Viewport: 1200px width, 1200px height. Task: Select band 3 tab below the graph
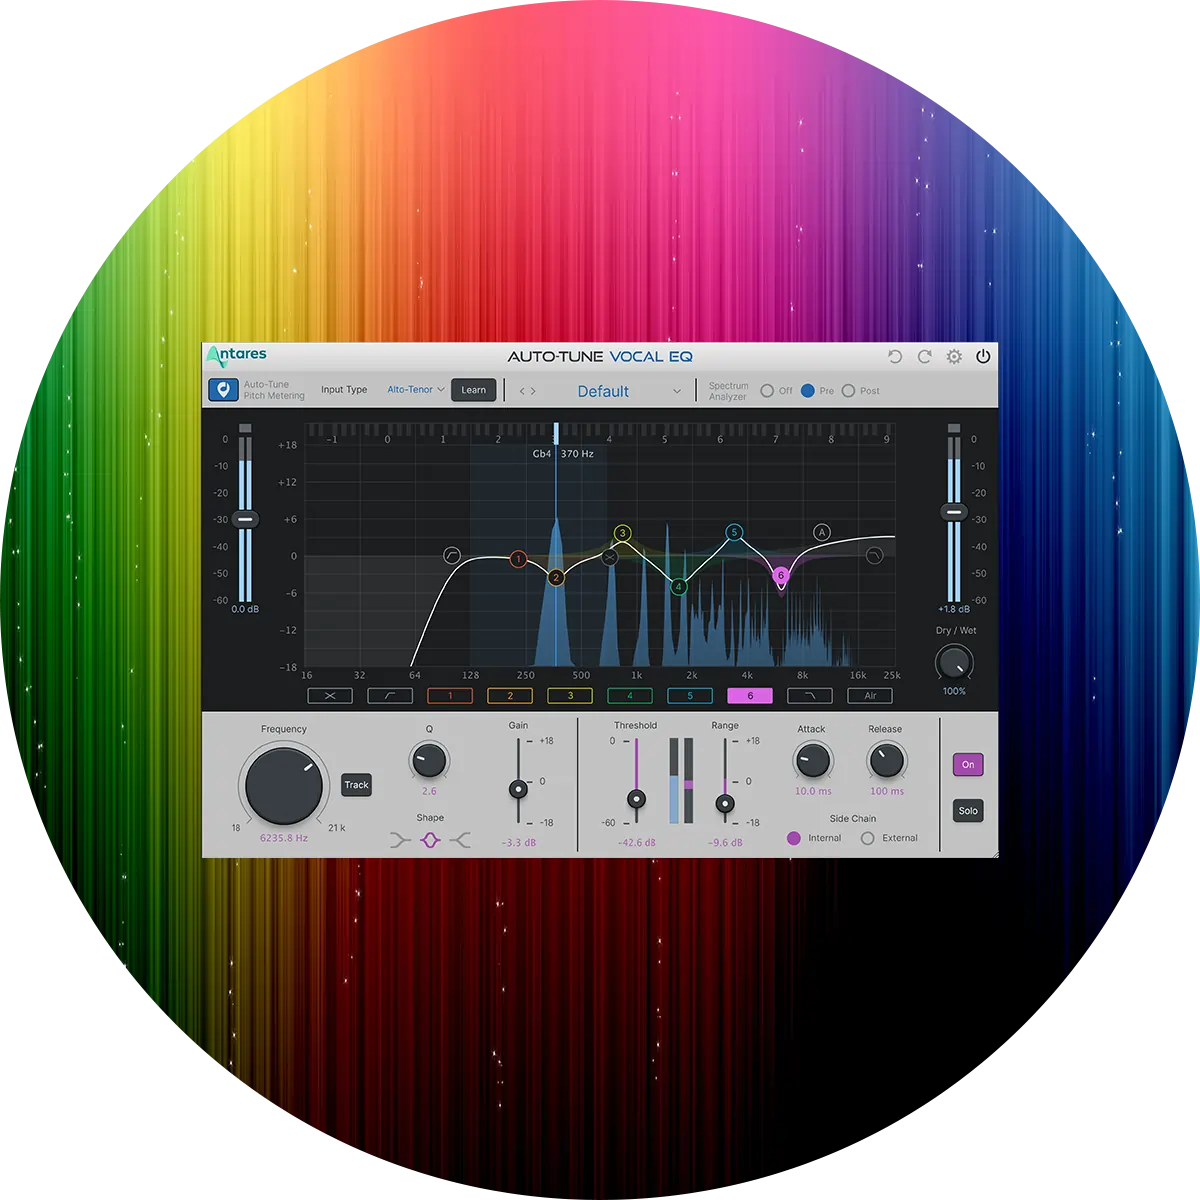[570, 696]
